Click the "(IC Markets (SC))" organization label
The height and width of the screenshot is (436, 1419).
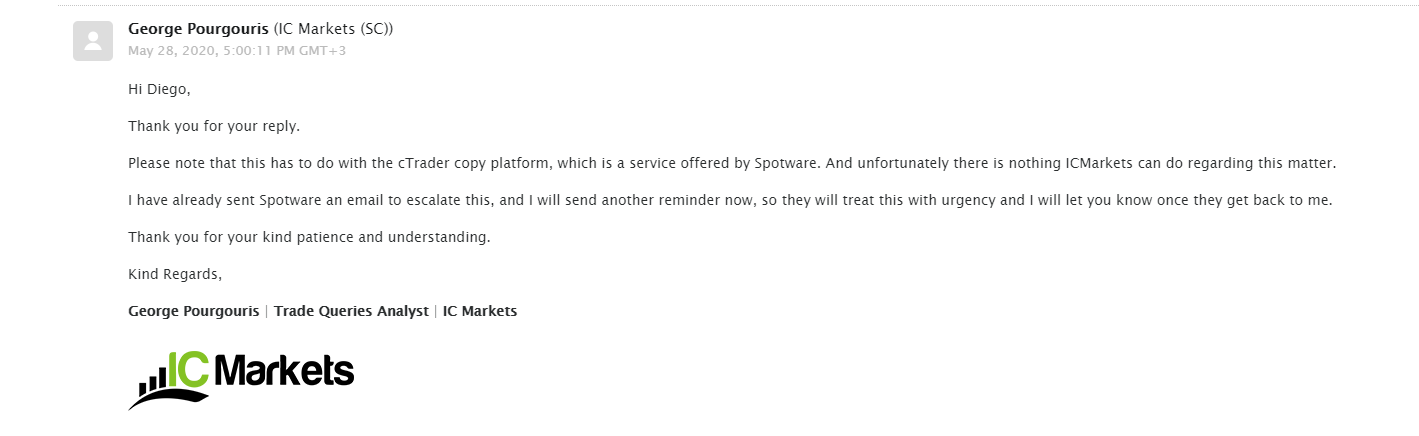click(x=333, y=29)
